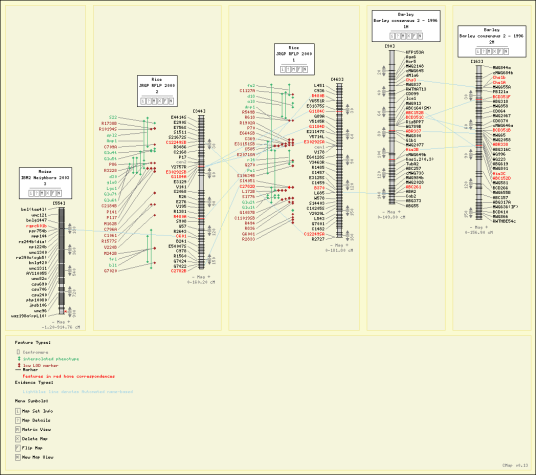Click the Barley consensus 2 - 1996 2H title
The width and height of the screenshot is (536, 475).
(492, 36)
